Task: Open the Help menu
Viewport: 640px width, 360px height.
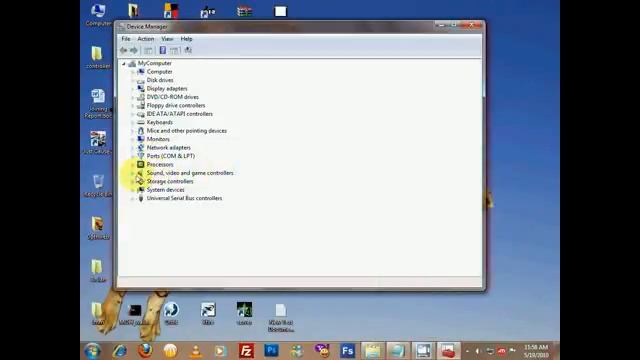Action: [186, 39]
